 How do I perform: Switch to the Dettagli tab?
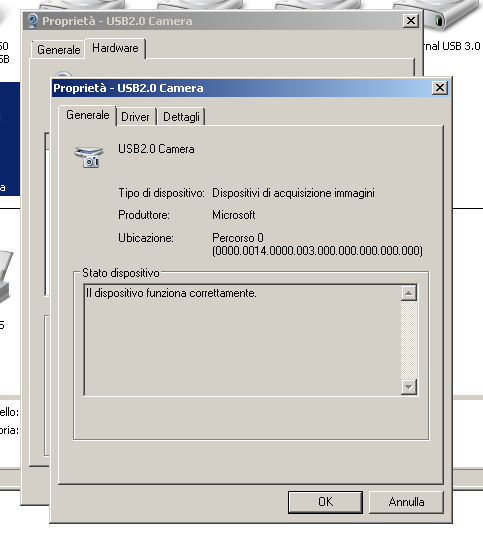pos(182,117)
